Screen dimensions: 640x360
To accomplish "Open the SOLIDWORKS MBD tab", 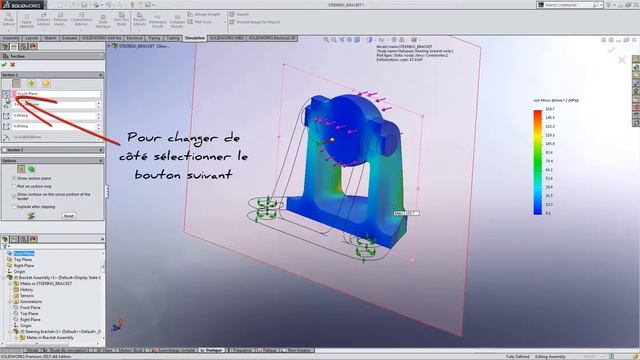I will tap(227, 38).
